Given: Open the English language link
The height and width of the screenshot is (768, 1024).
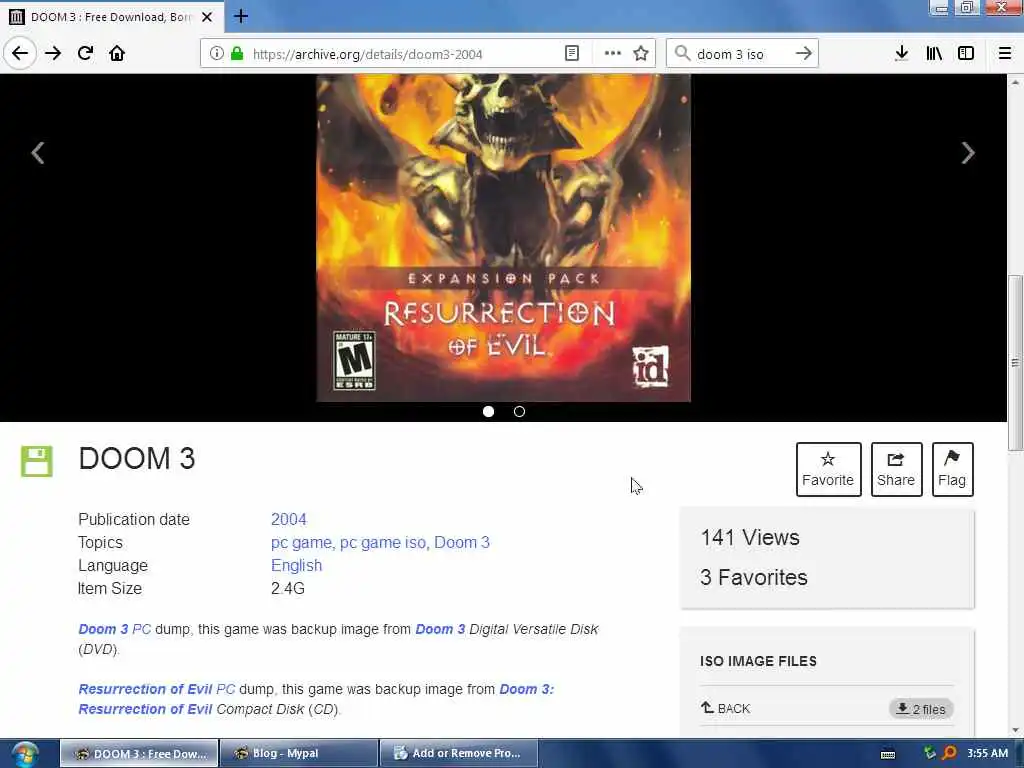Looking at the screenshot, I should (296, 566).
